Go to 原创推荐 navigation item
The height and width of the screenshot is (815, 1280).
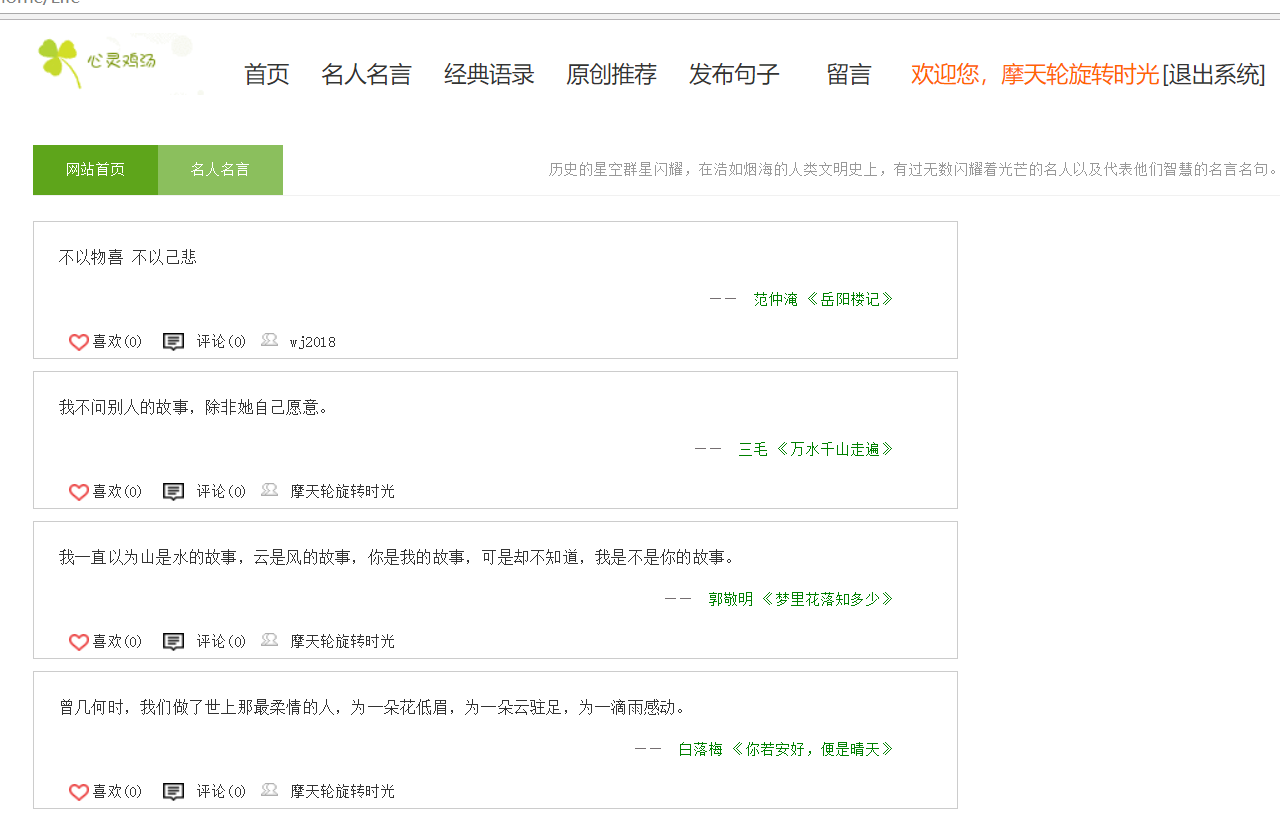[611, 74]
